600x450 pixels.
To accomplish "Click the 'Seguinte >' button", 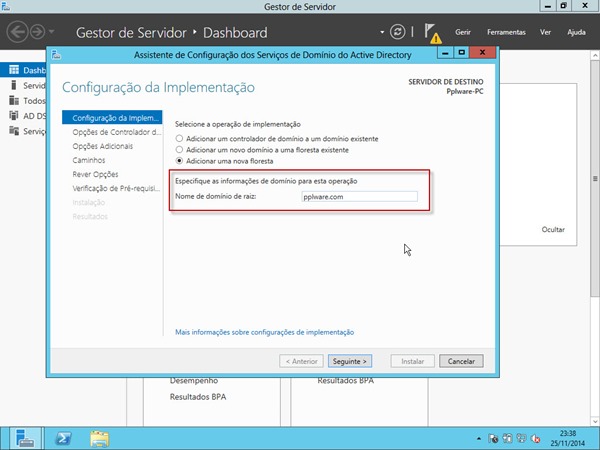I will (350, 361).
